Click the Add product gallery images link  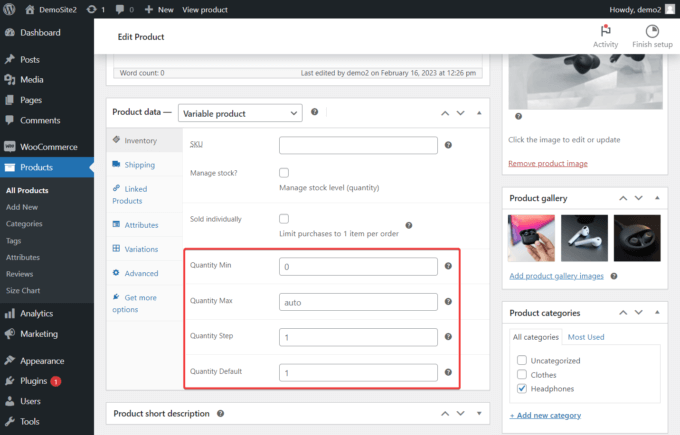coord(556,276)
